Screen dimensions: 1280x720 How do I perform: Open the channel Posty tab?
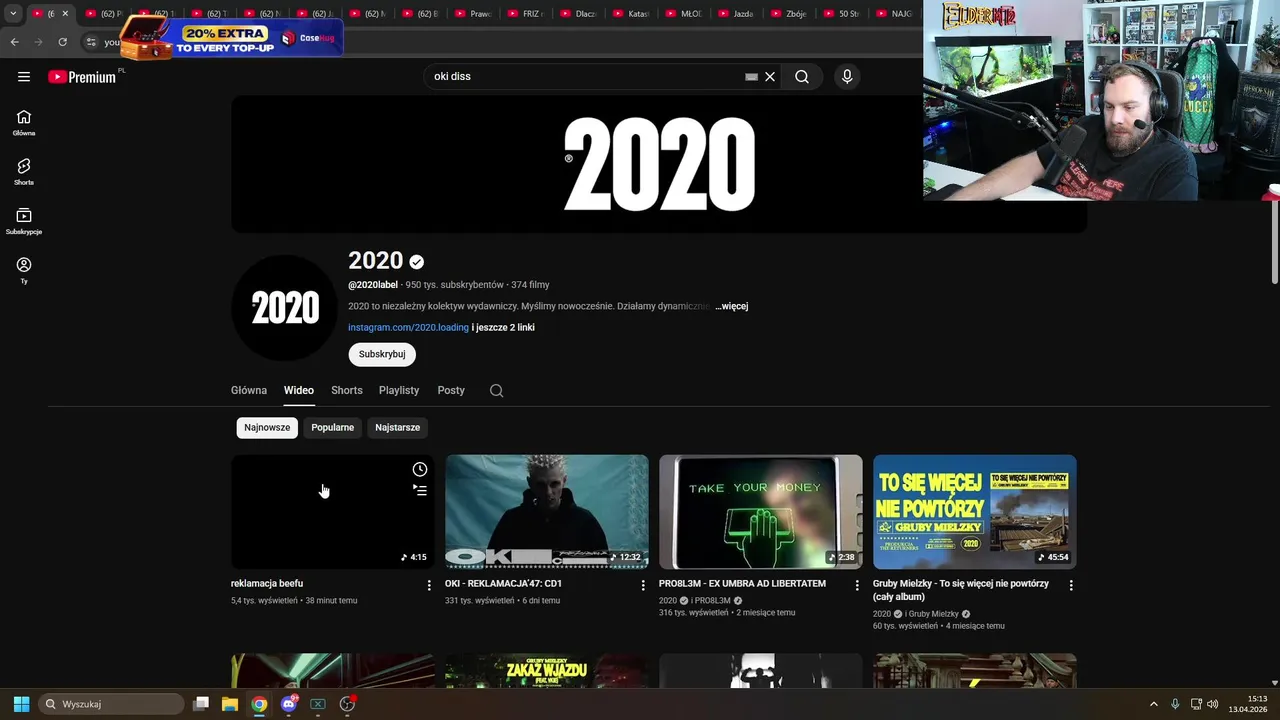tap(451, 390)
